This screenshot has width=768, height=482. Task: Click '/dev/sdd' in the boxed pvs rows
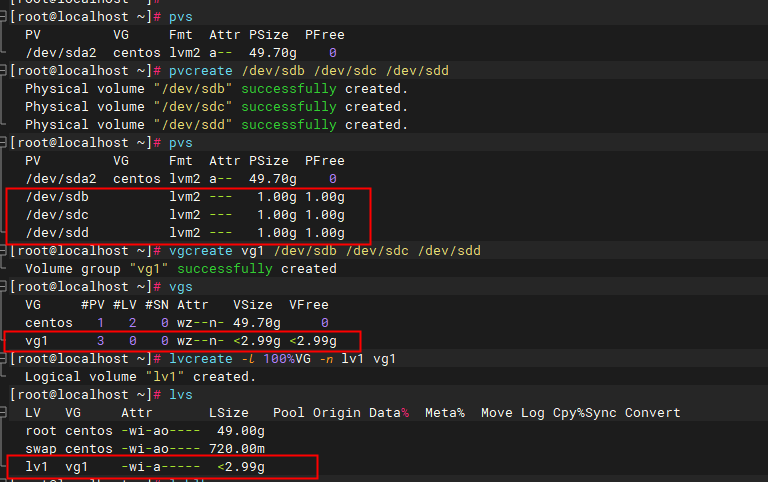click(57, 233)
